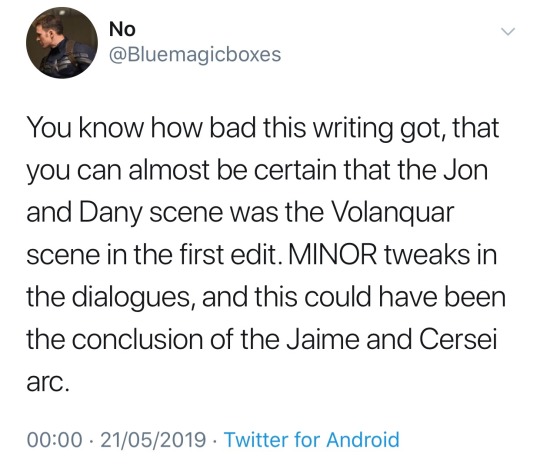Open the Twitter for Android source link
This screenshot has height=472, width=540.
(x=312, y=440)
